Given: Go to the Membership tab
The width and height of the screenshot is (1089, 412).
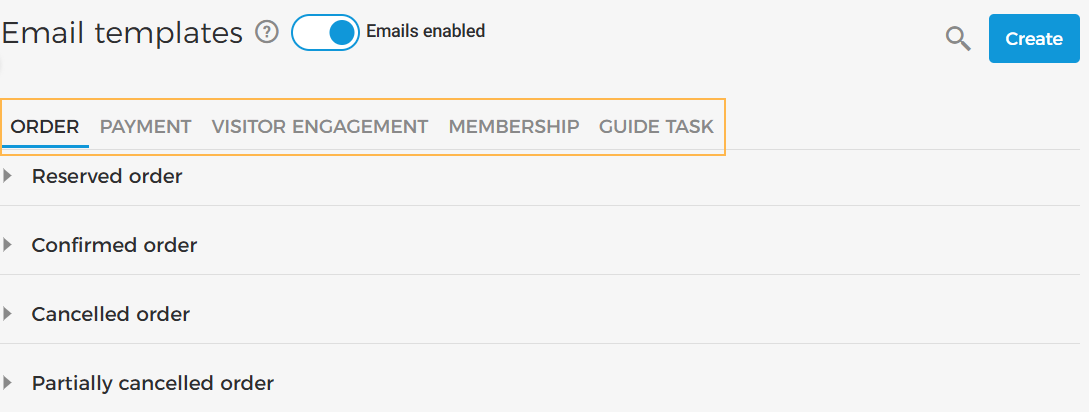Looking at the screenshot, I should 514,127.
